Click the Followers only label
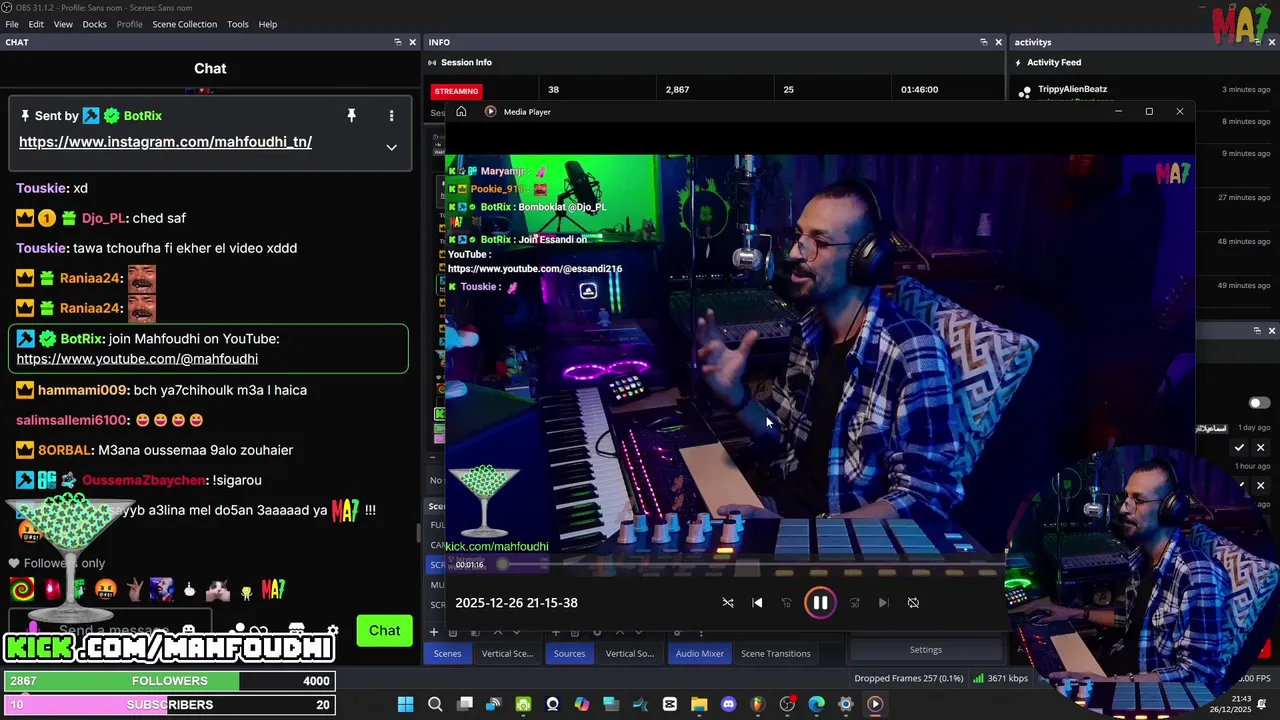Image resolution: width=1280 pixels, height=720 pixels. [64, 563]
